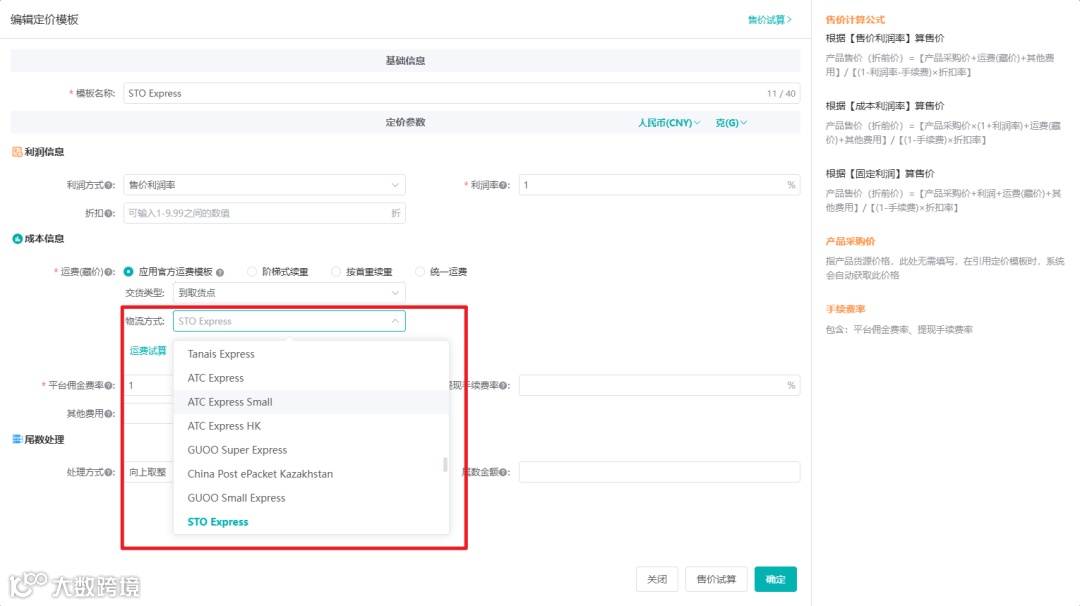Screen dimensions: 1080x606
Task: Click the bottom 售价试算 button
Action: (x=716, y=579)
